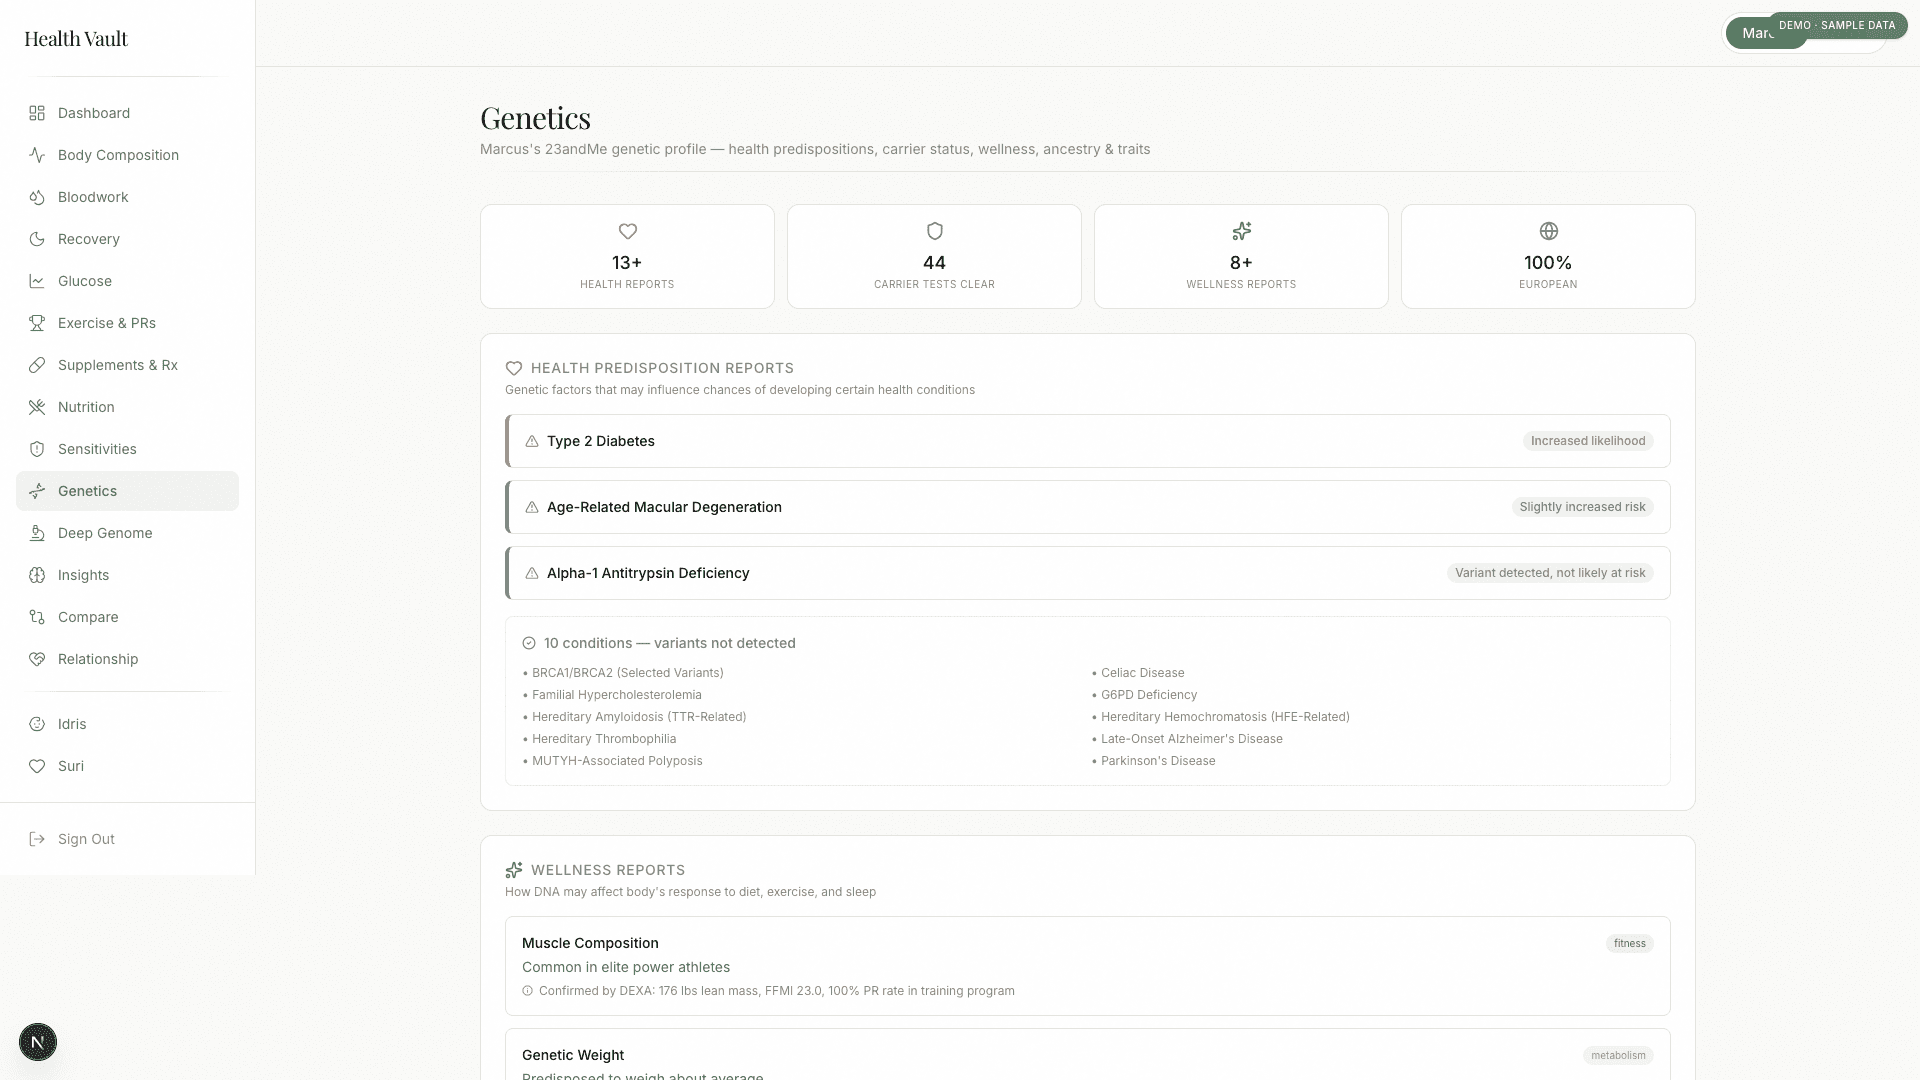The height and width of the screenshot is (1080, 1920).
Task: Open Idris's profile
Action: 127,724
